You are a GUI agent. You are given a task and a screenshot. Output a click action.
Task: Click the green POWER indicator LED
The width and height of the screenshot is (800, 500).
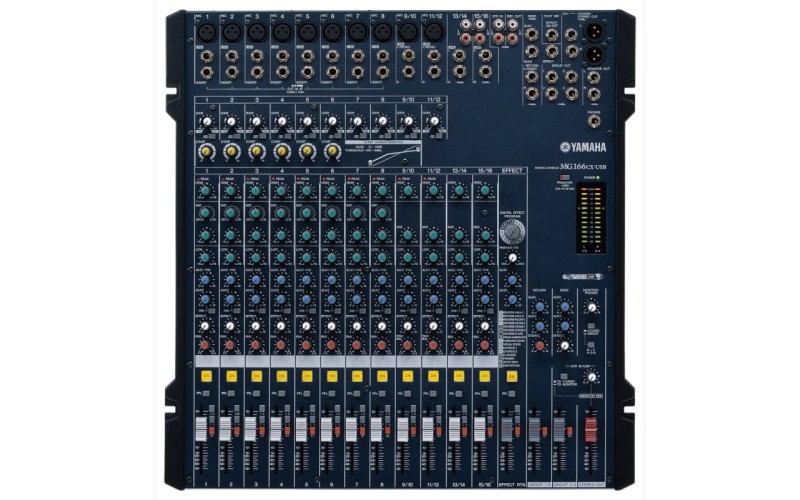point(597,178)
